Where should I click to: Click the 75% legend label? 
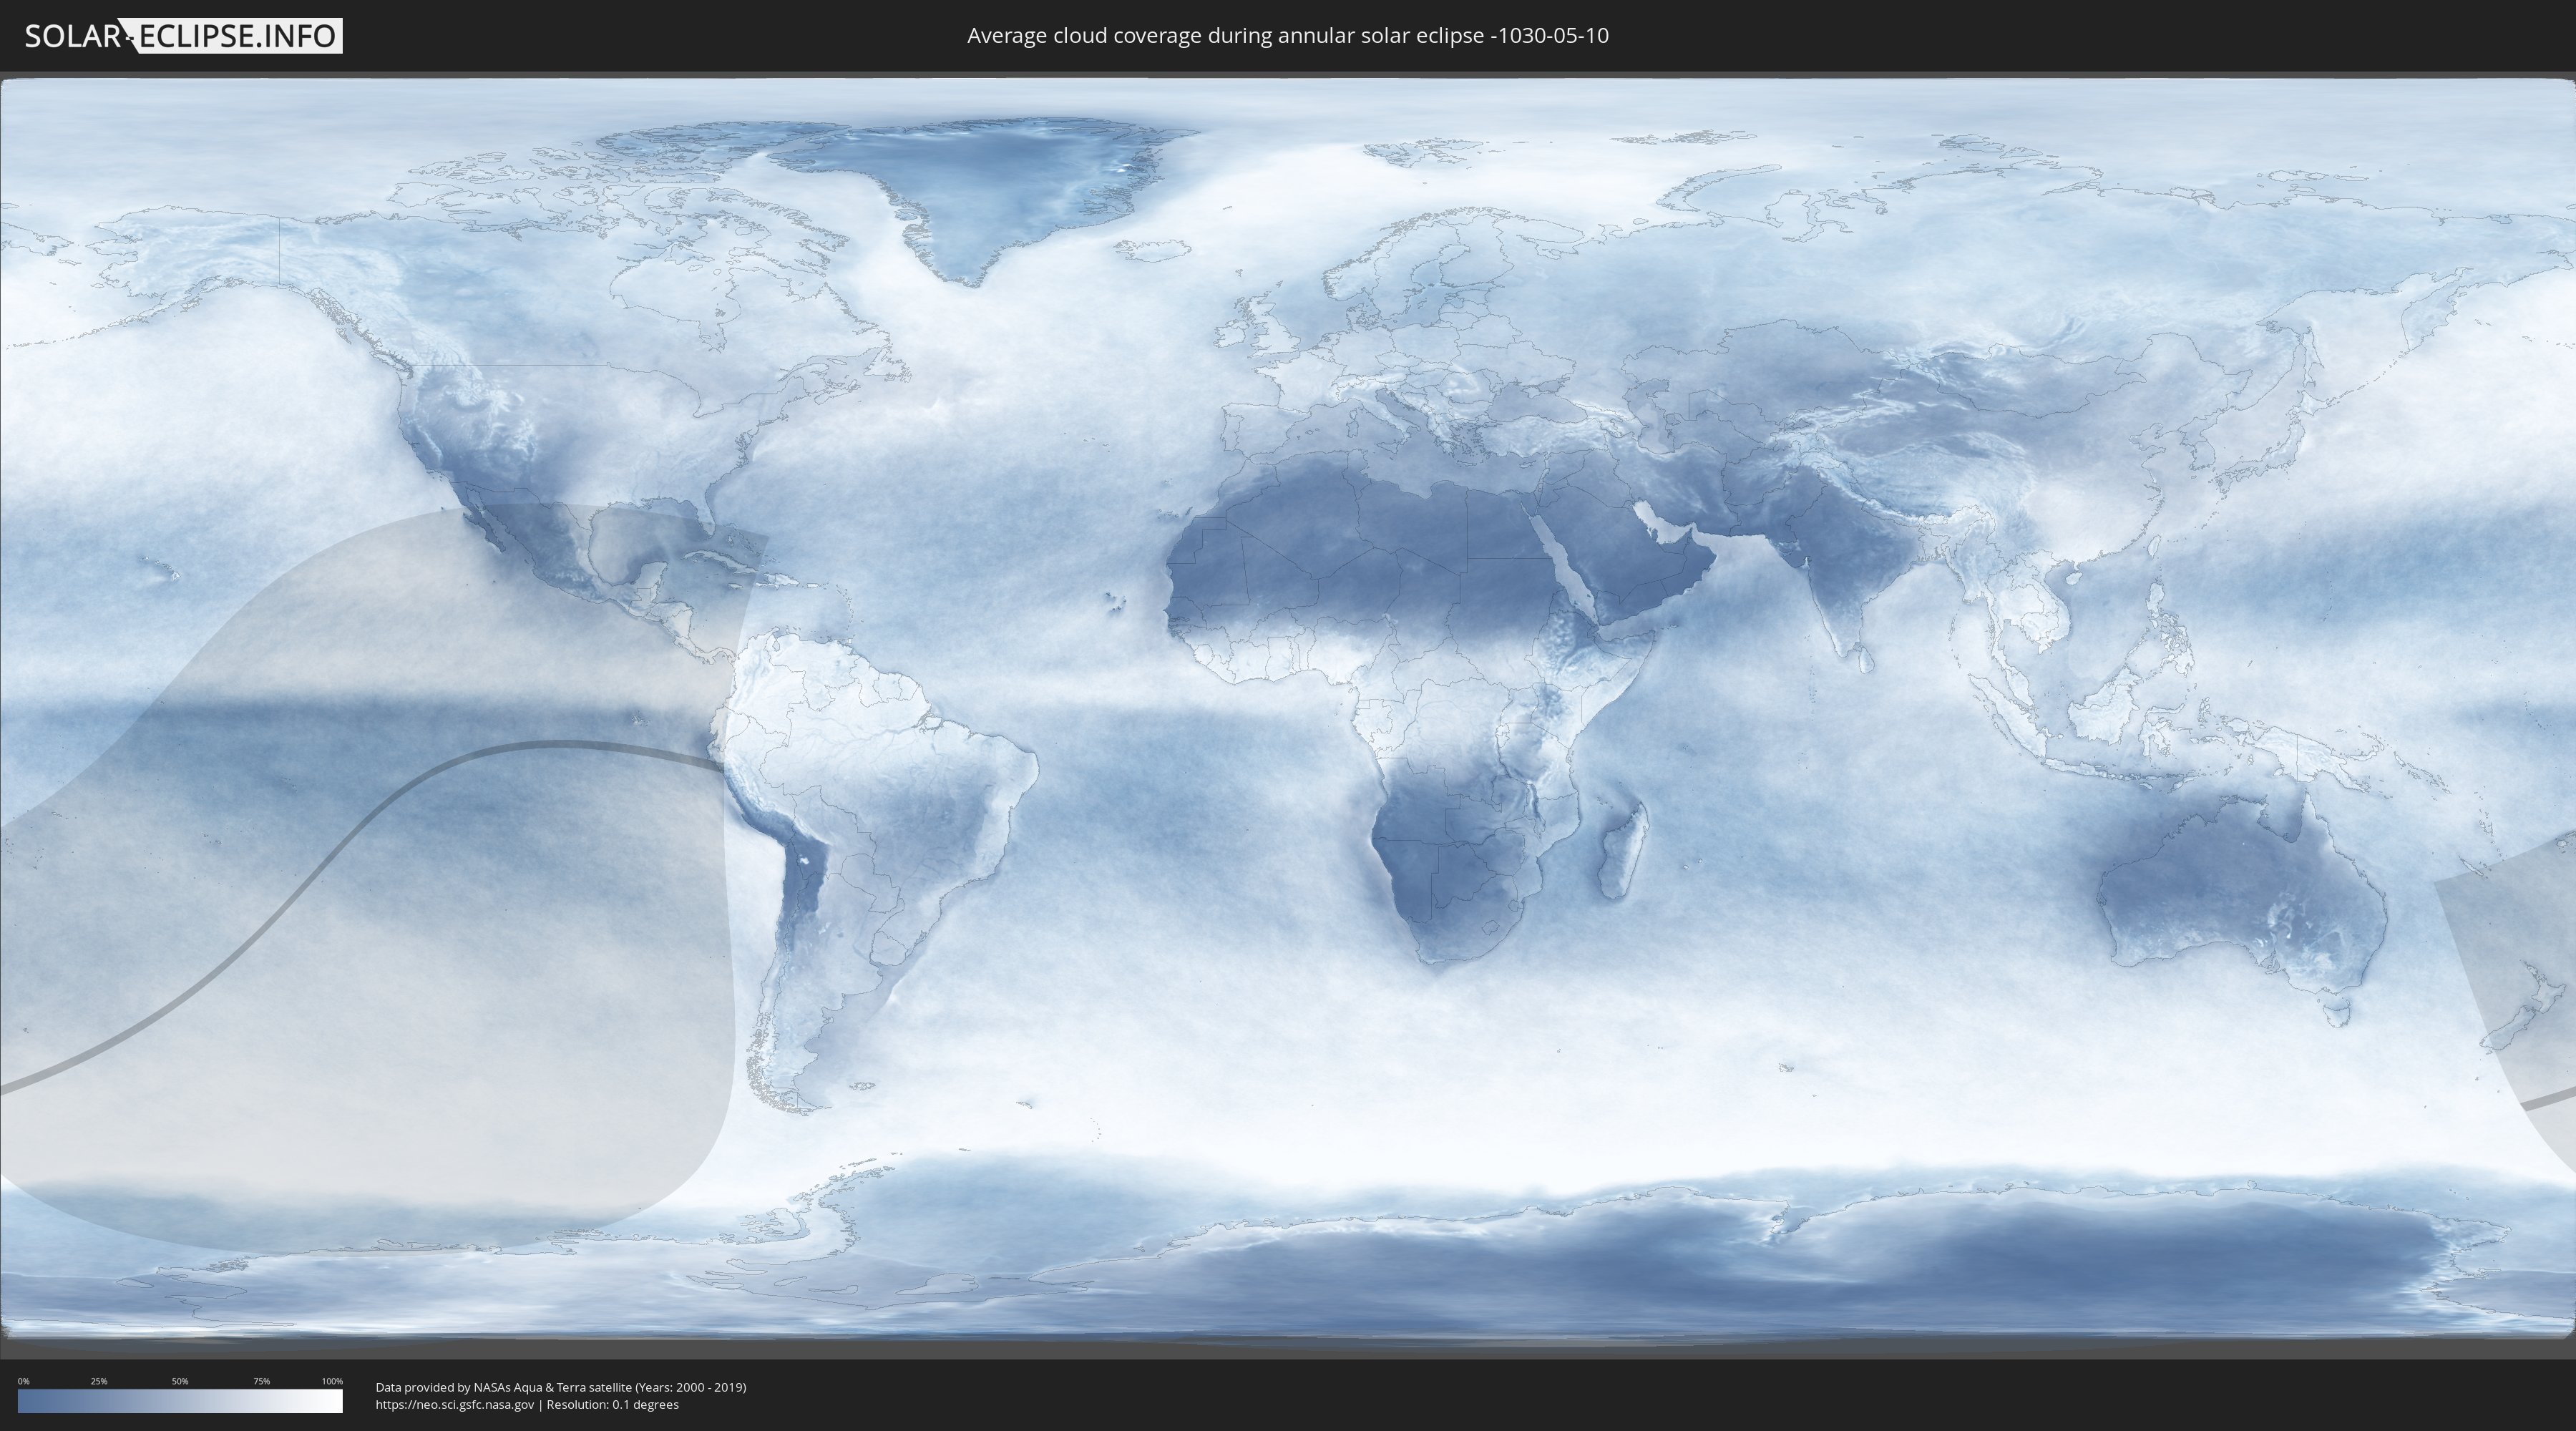261,1381
